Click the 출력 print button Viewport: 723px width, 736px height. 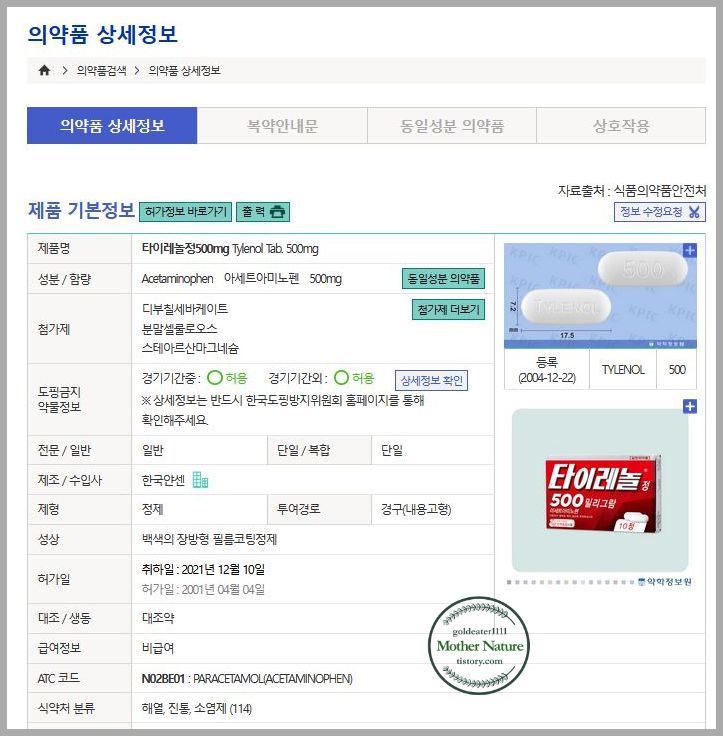(x=263, y=212)
